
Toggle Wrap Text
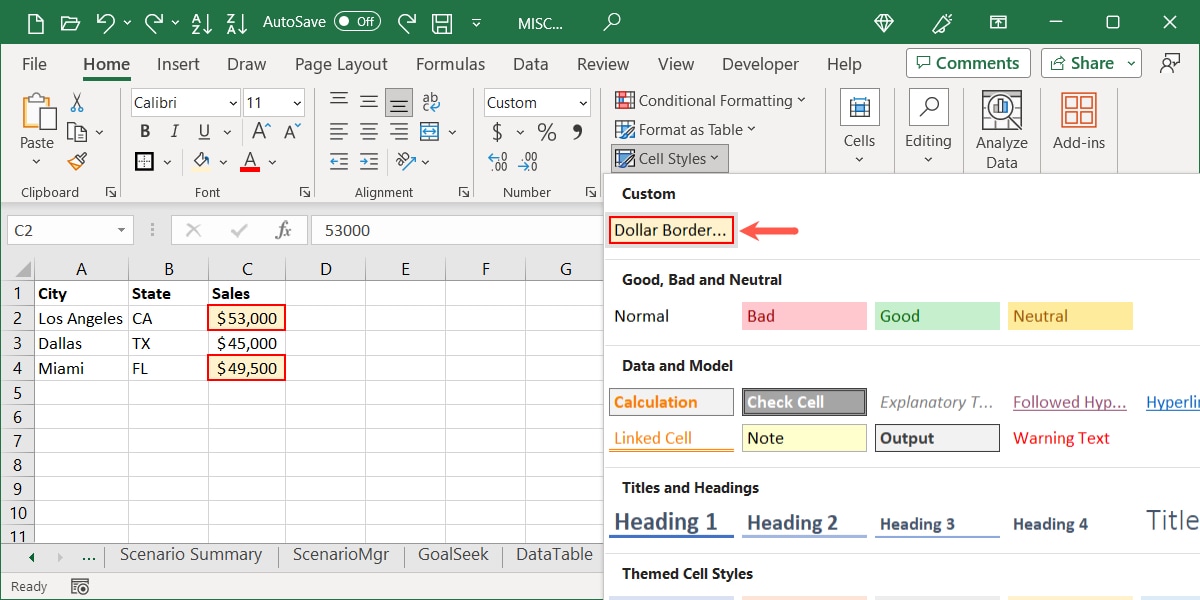(430, 101)
